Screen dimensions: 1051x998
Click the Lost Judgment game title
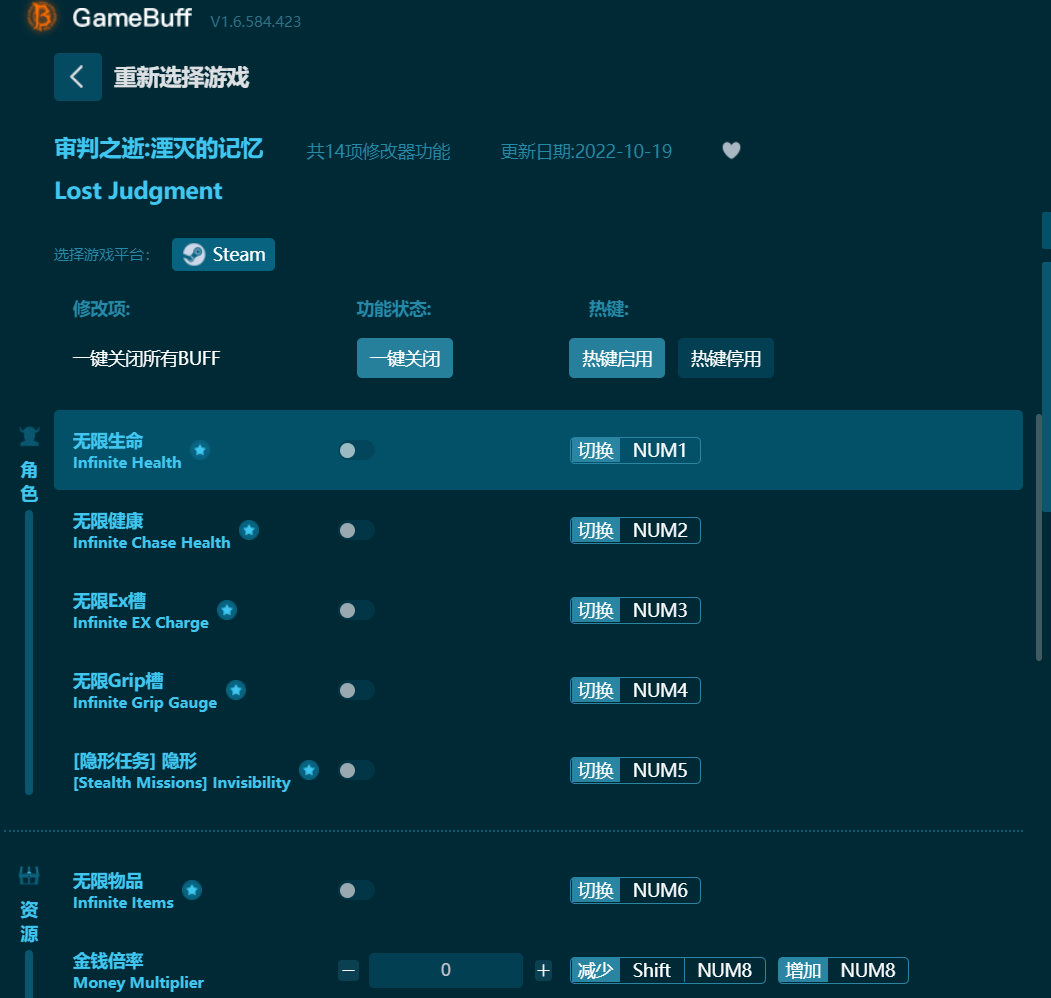(138, 191)
